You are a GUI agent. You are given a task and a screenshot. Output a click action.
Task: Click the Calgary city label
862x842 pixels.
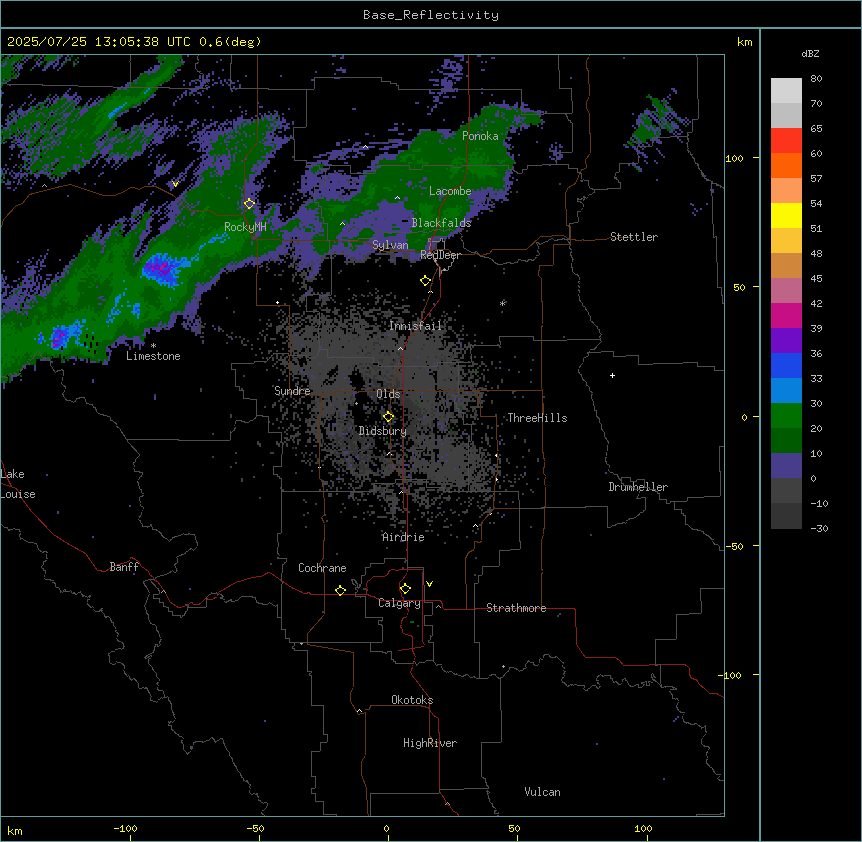pyautogui.click(x=399, y=603)
